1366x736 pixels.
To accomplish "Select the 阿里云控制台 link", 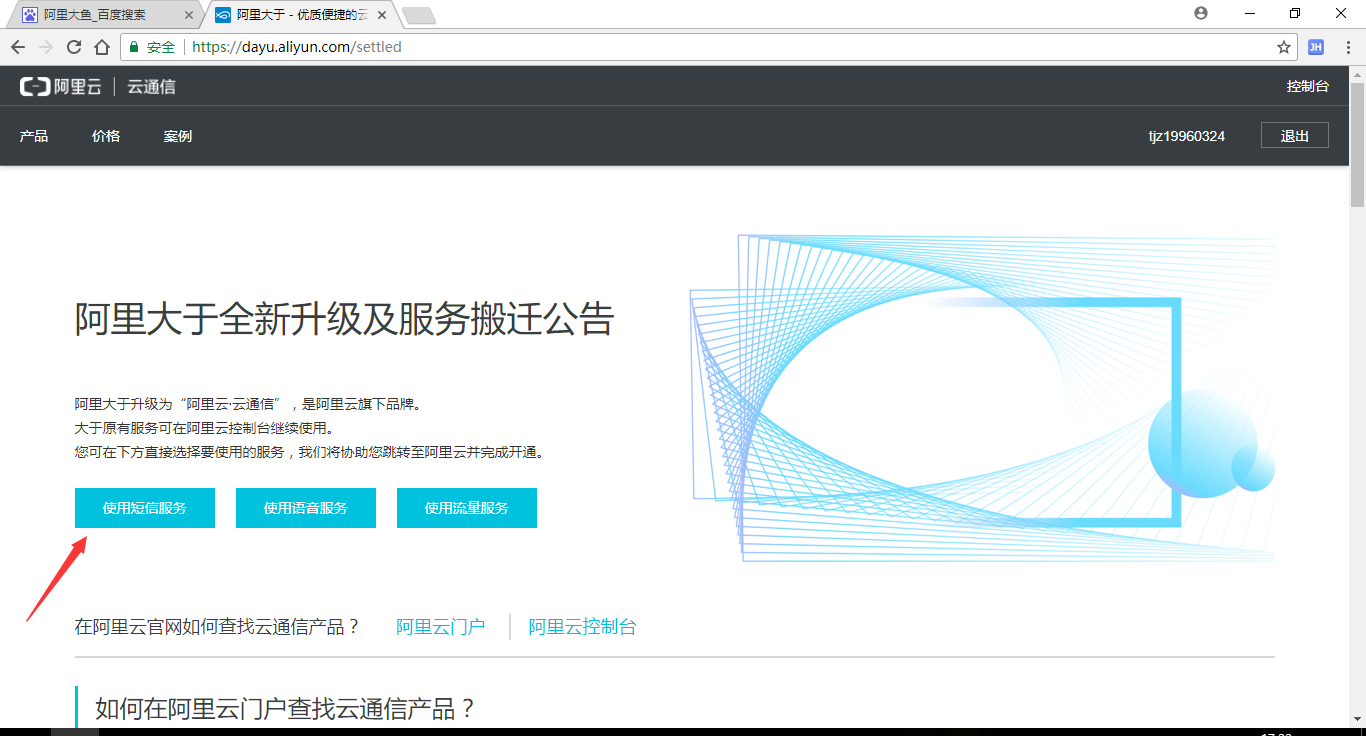I will tap(582, 627).
